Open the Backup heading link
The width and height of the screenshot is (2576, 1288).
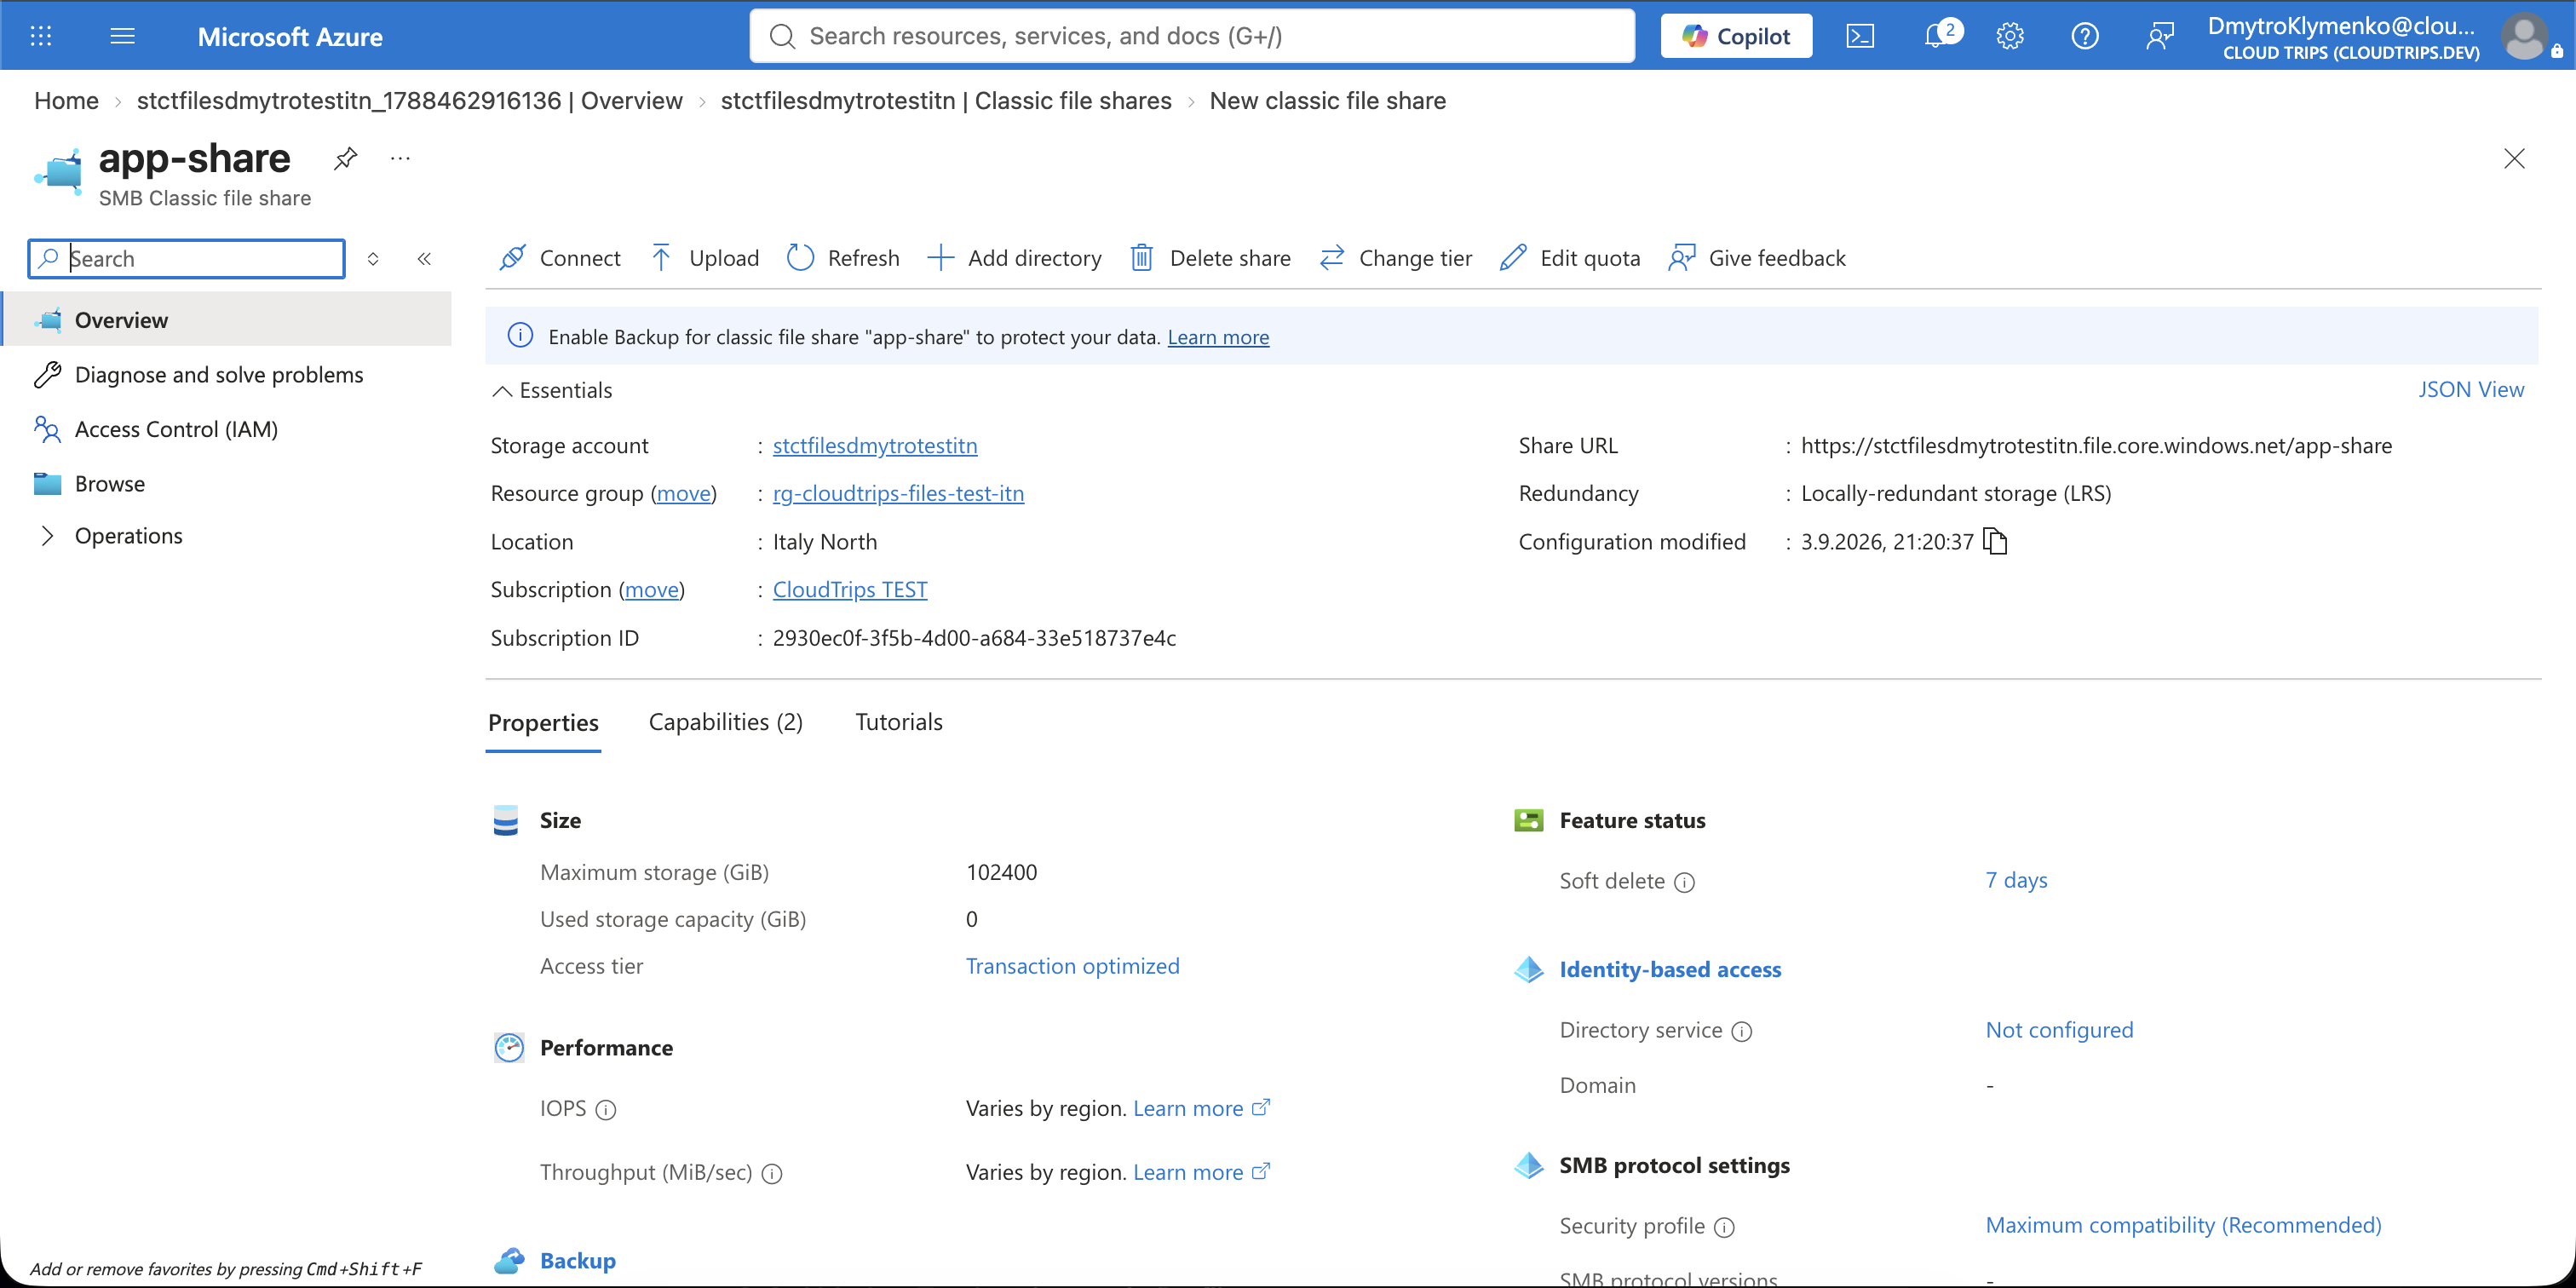pos(577,1260)
